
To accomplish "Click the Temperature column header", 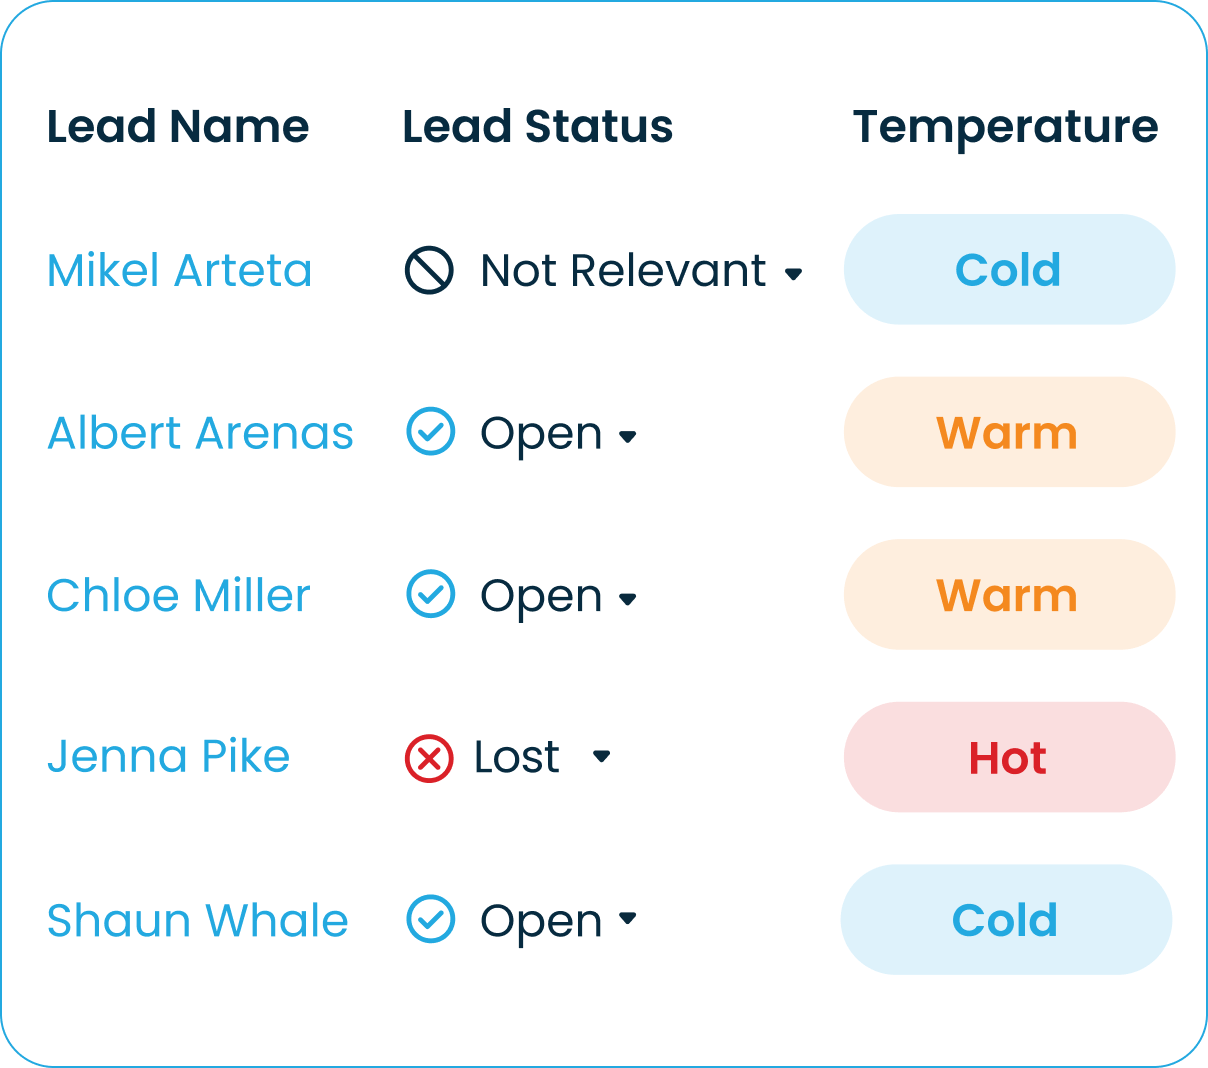I will (1005, 127).
